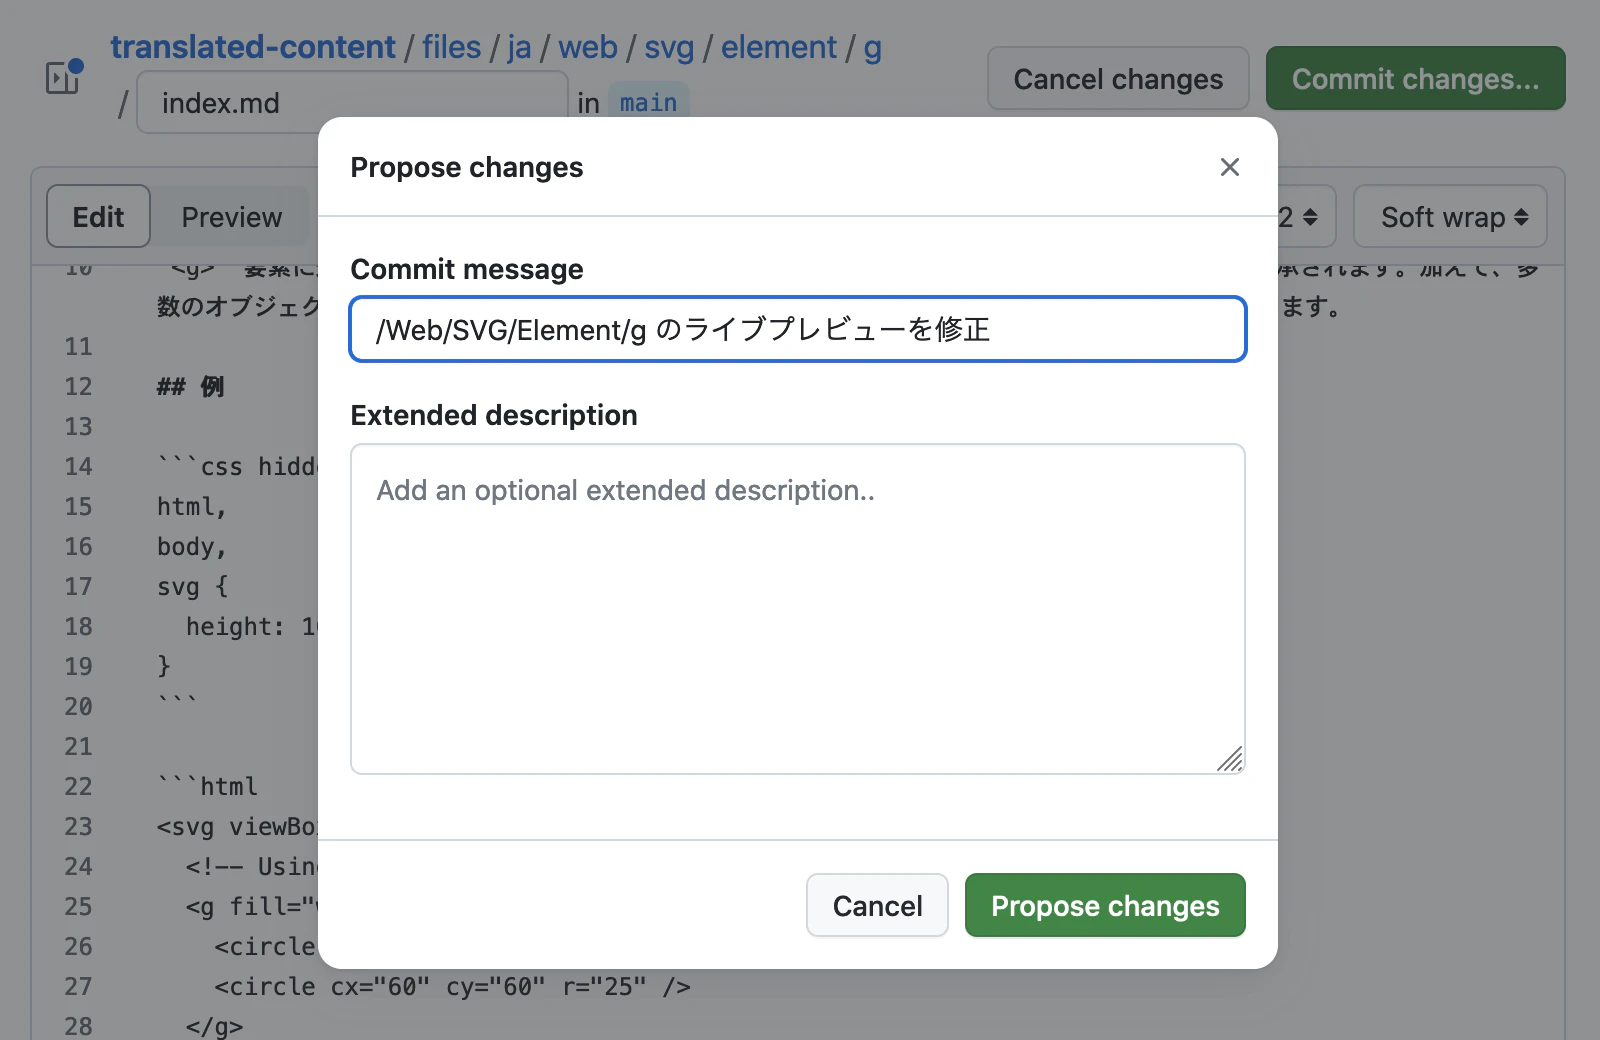
Task: Switch to the Edit tab
Action: click(98, 216)
